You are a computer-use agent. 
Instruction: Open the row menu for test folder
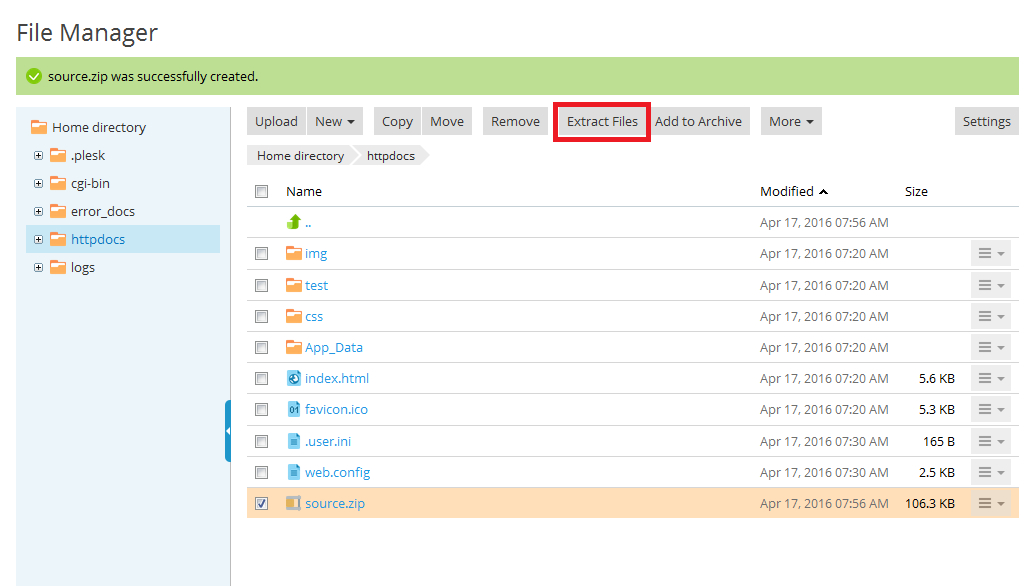pyautogui.click(x=991, y=285)
